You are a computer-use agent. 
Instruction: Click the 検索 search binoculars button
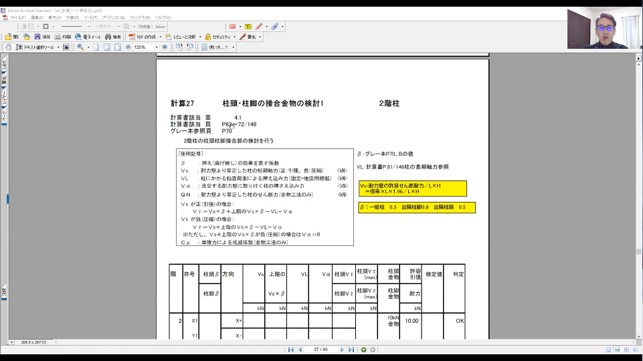click(113, 37)
